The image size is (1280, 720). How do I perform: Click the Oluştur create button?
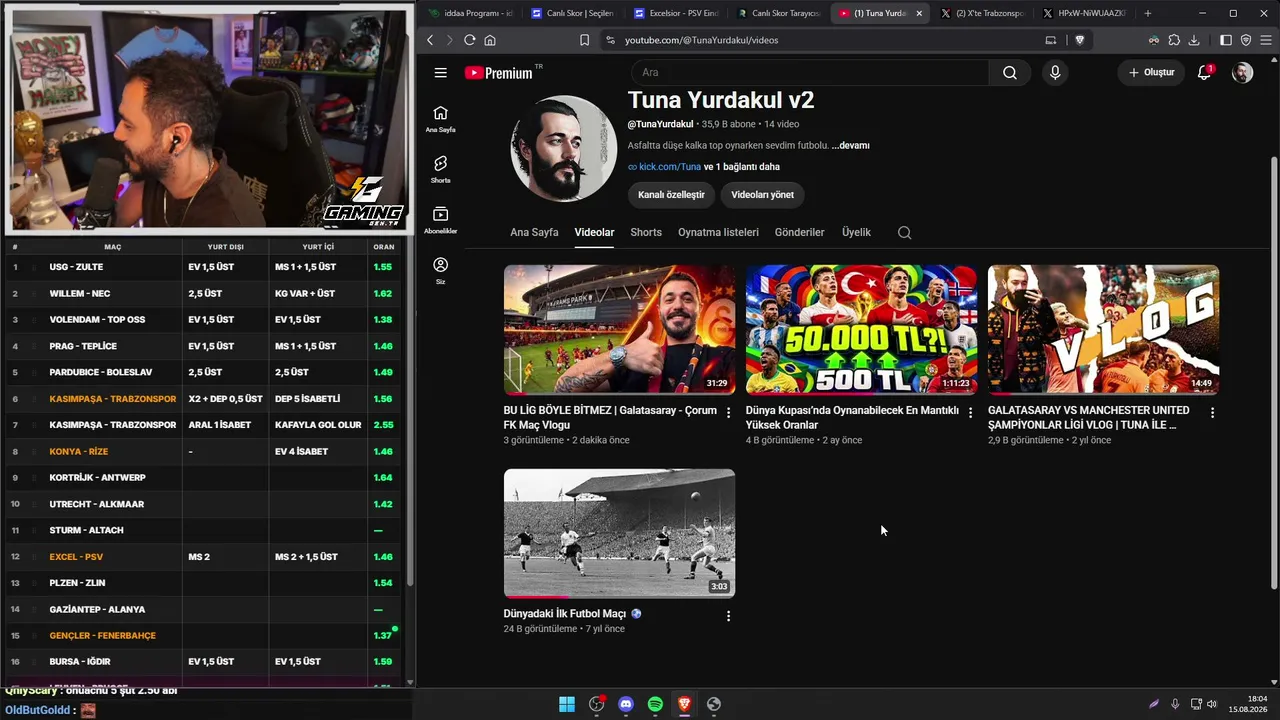click(x=1151, y=72)
